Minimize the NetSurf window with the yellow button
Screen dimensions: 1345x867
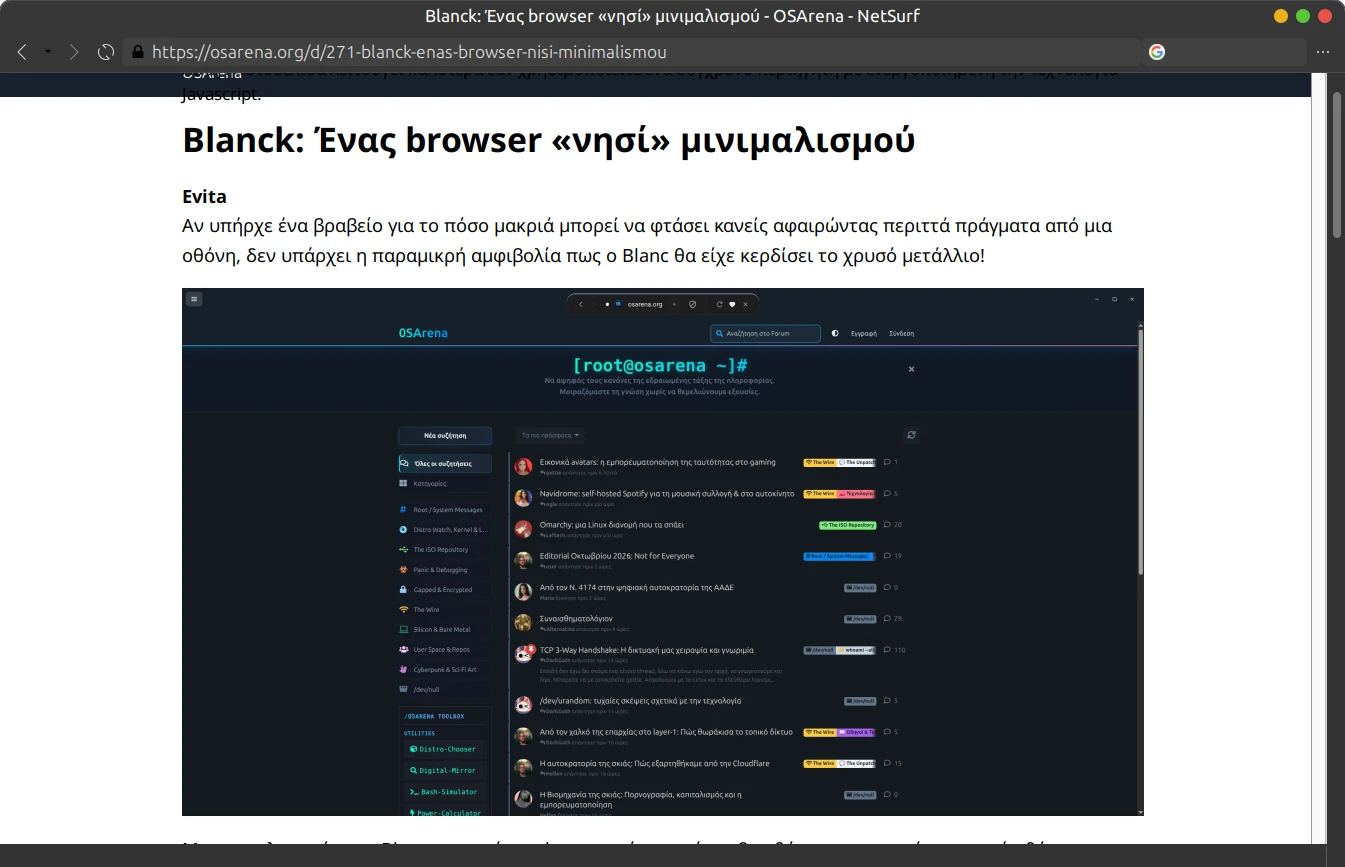click(1281, 16)
